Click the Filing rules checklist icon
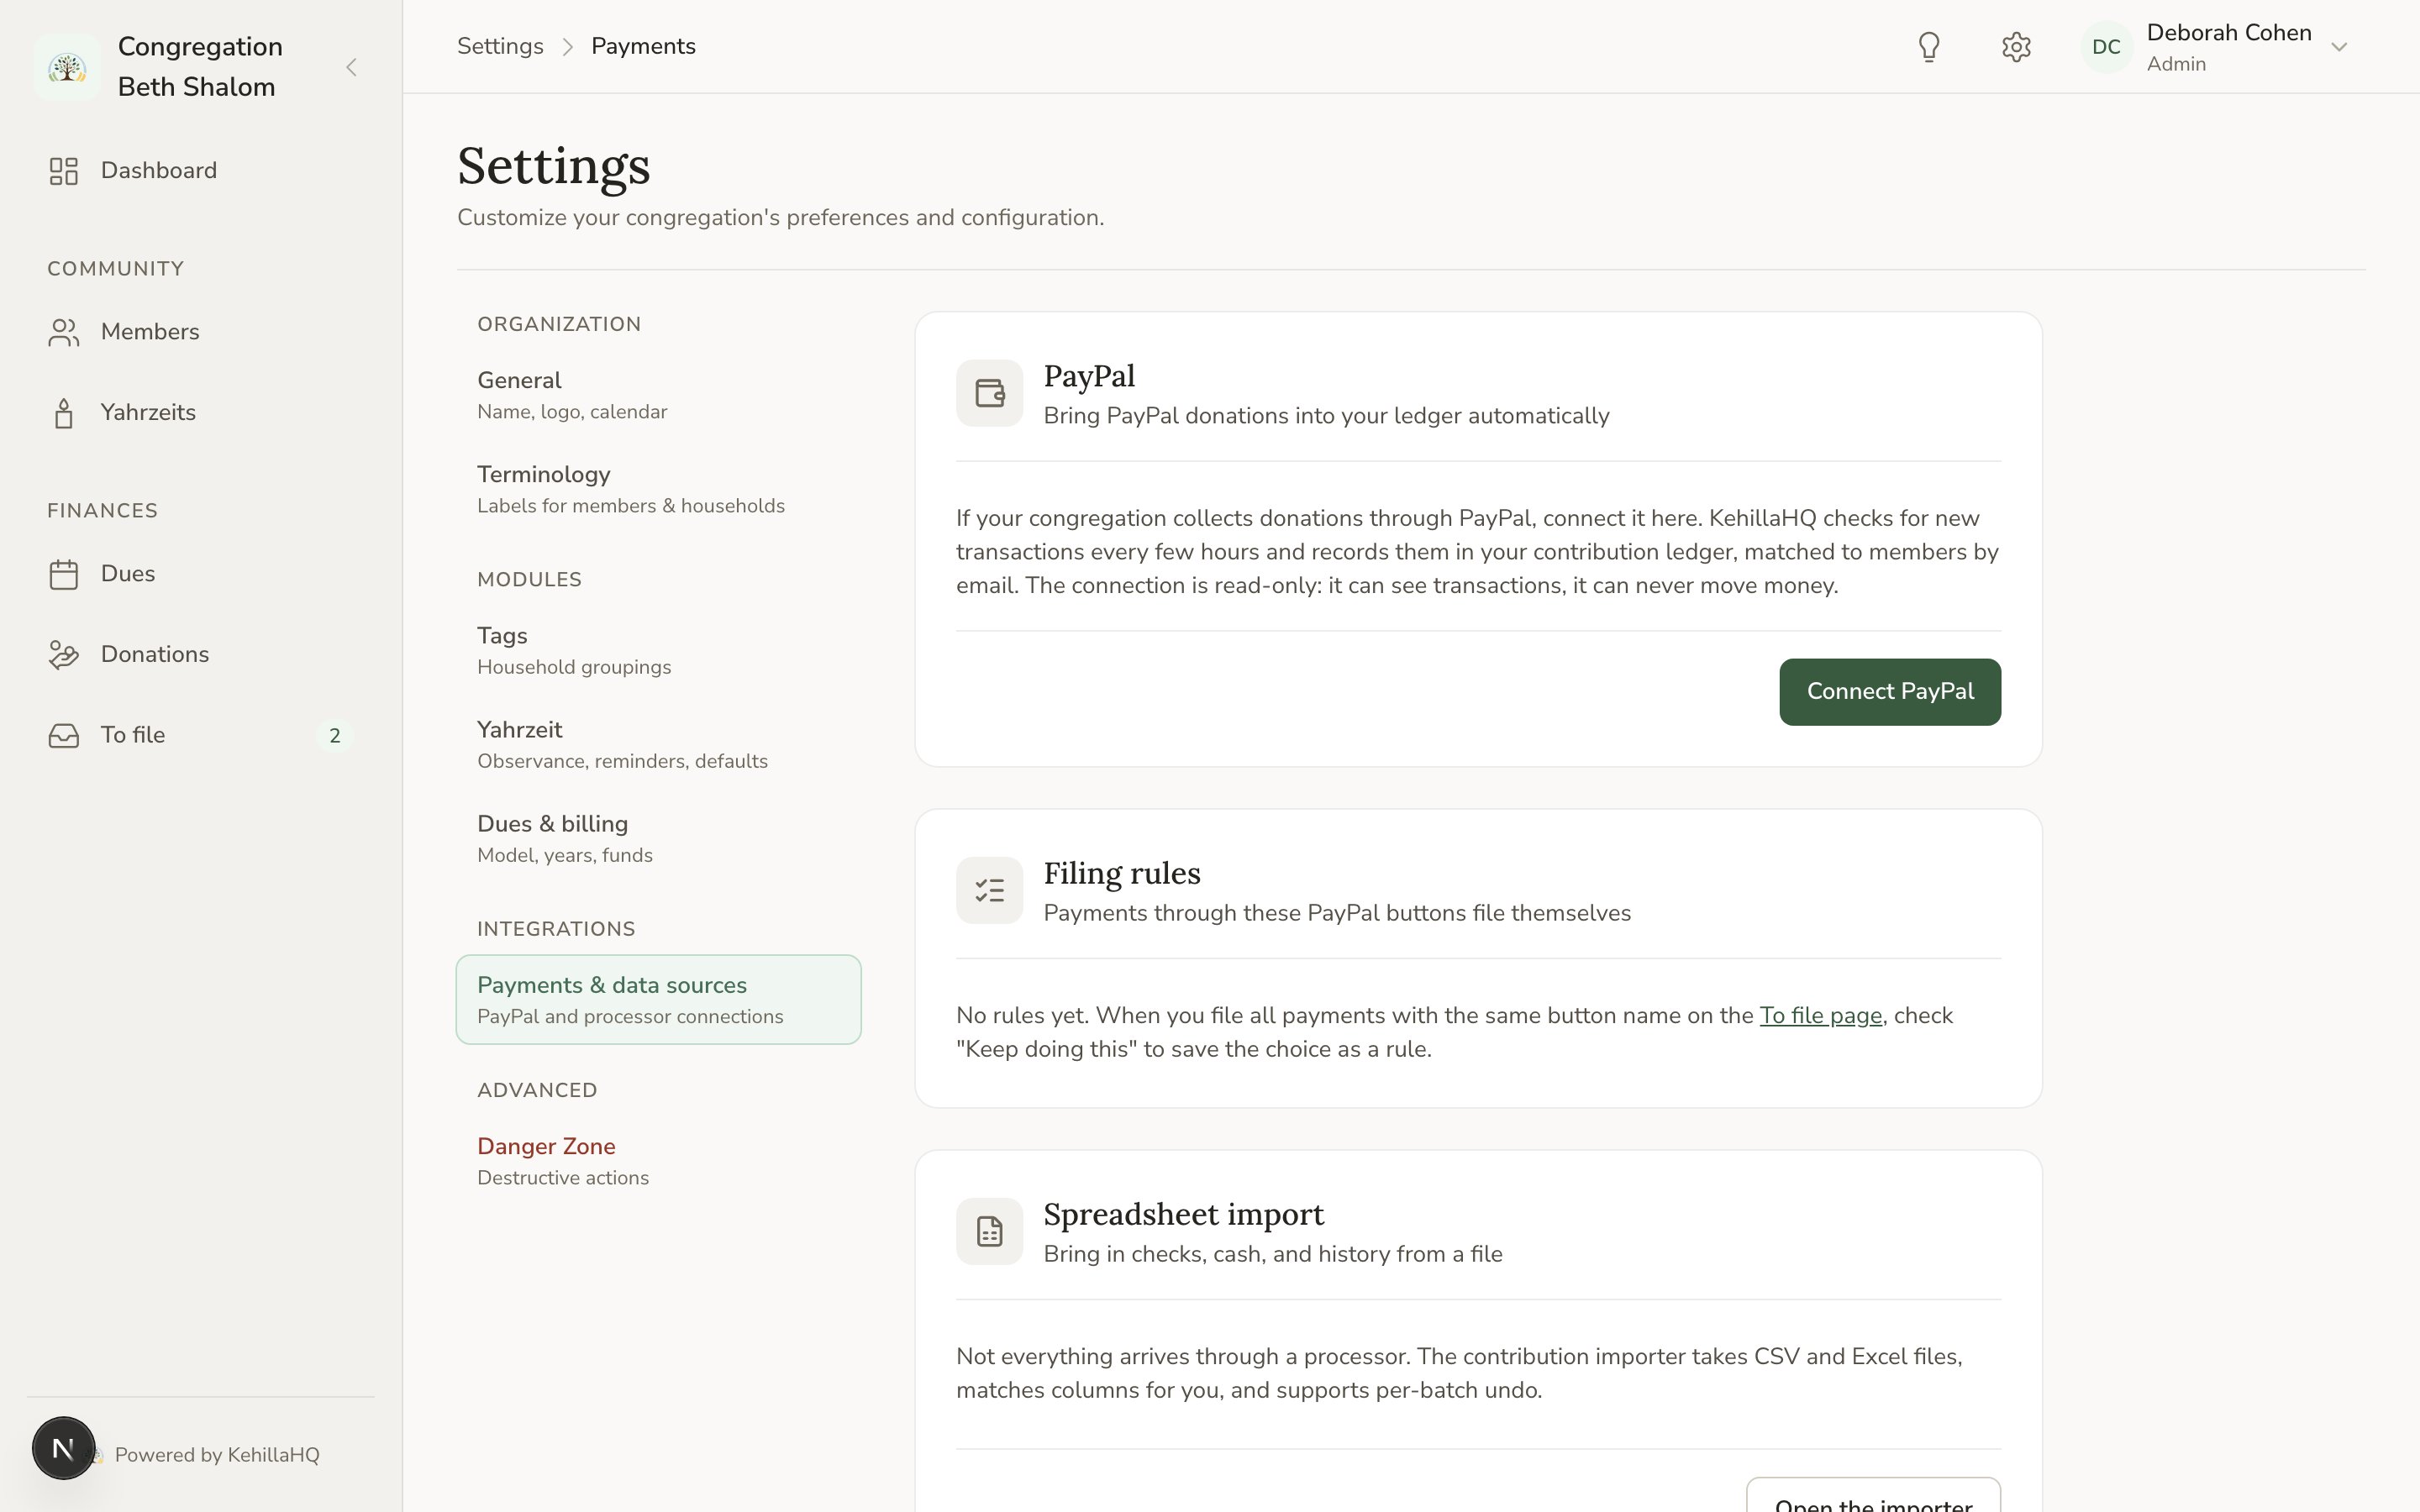Viewport: 2420px width, 1512px height. point(989,890)
